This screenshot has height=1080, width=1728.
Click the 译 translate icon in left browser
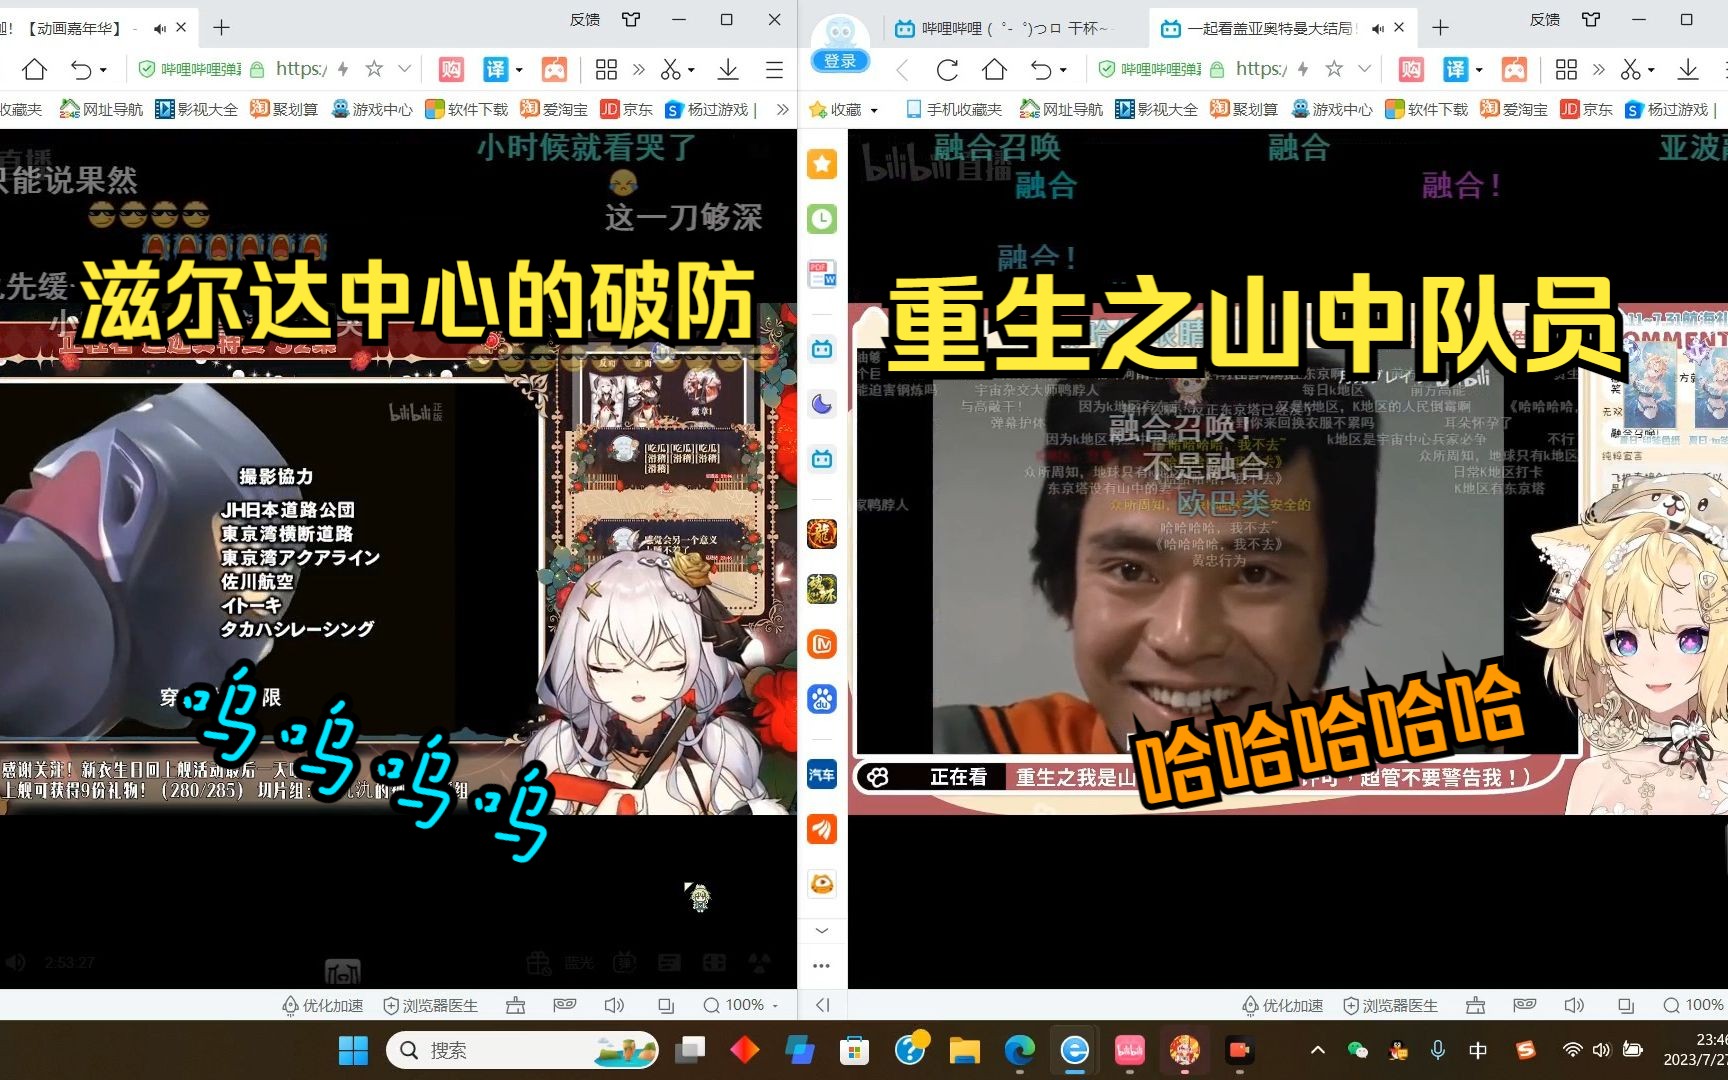(495, 69)
